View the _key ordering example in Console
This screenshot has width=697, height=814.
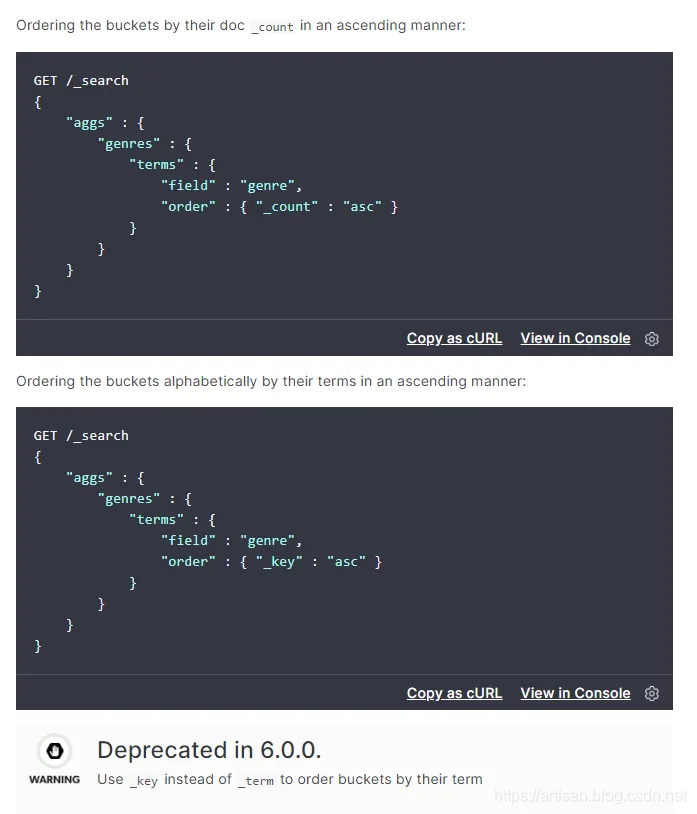(x=575, y=693)
